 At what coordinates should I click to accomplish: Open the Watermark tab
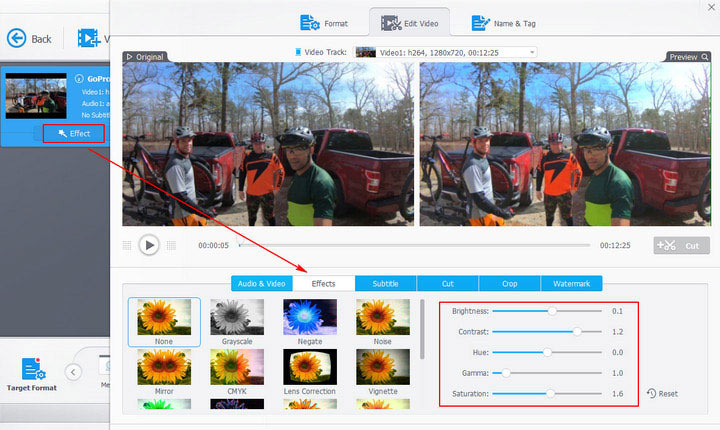572,283
